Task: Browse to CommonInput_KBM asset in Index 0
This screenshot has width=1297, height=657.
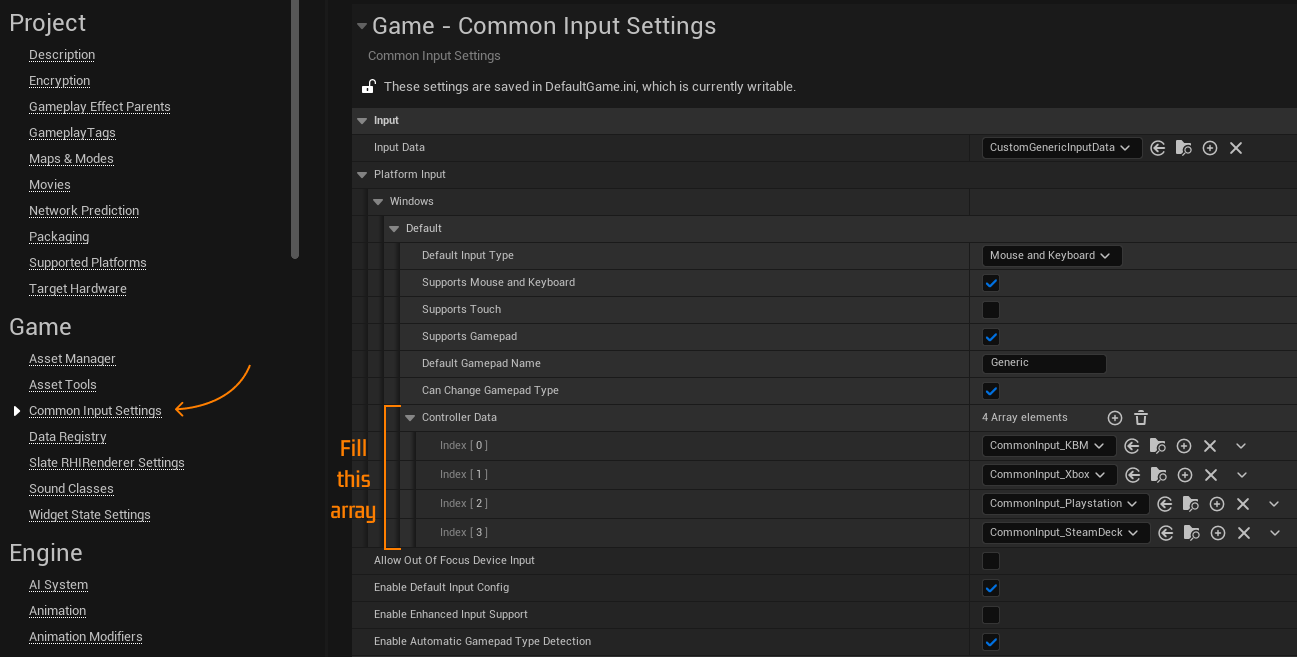Action: click(x=1158, y=446)
